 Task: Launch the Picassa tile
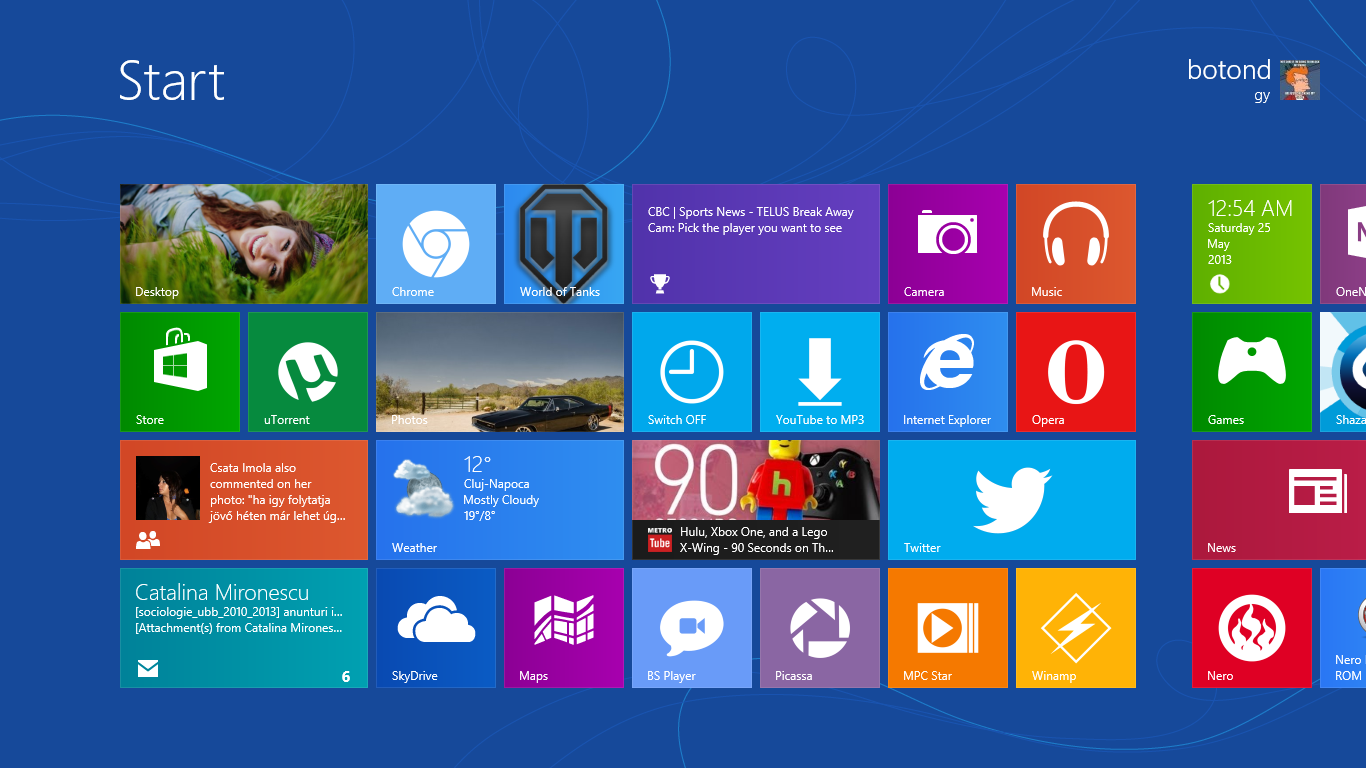[820, 628]
